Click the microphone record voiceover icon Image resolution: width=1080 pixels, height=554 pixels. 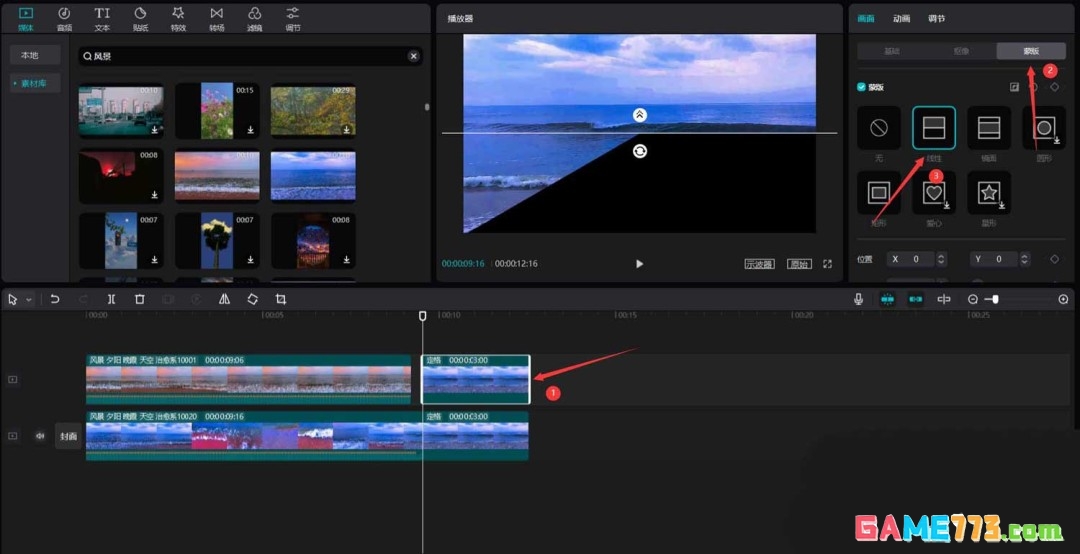click(858, 299)
